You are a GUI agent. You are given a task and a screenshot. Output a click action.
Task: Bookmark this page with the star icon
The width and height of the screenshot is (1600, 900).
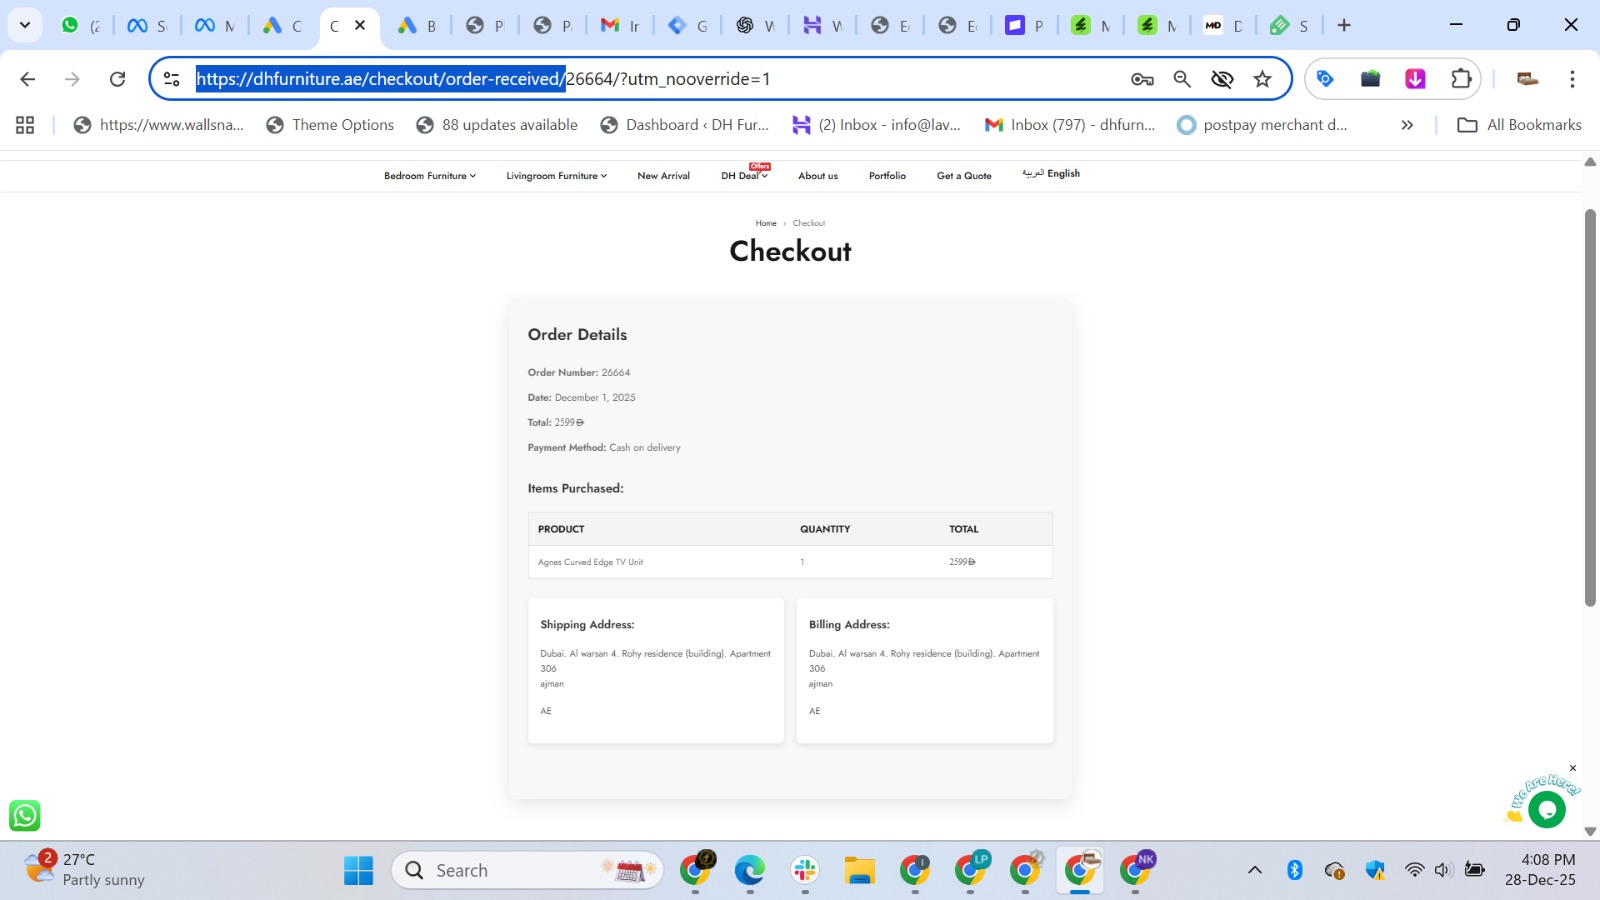tap(1262, 79)
